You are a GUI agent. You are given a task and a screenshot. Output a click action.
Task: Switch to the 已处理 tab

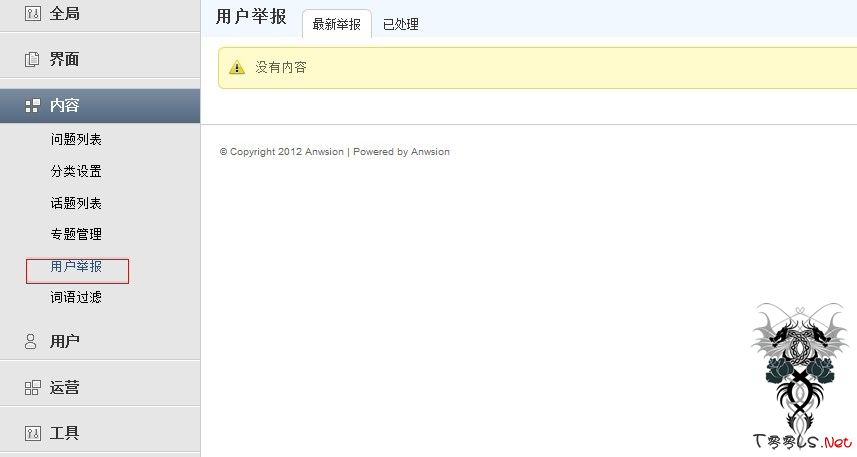pyautogui.click(x=401, y=24)
